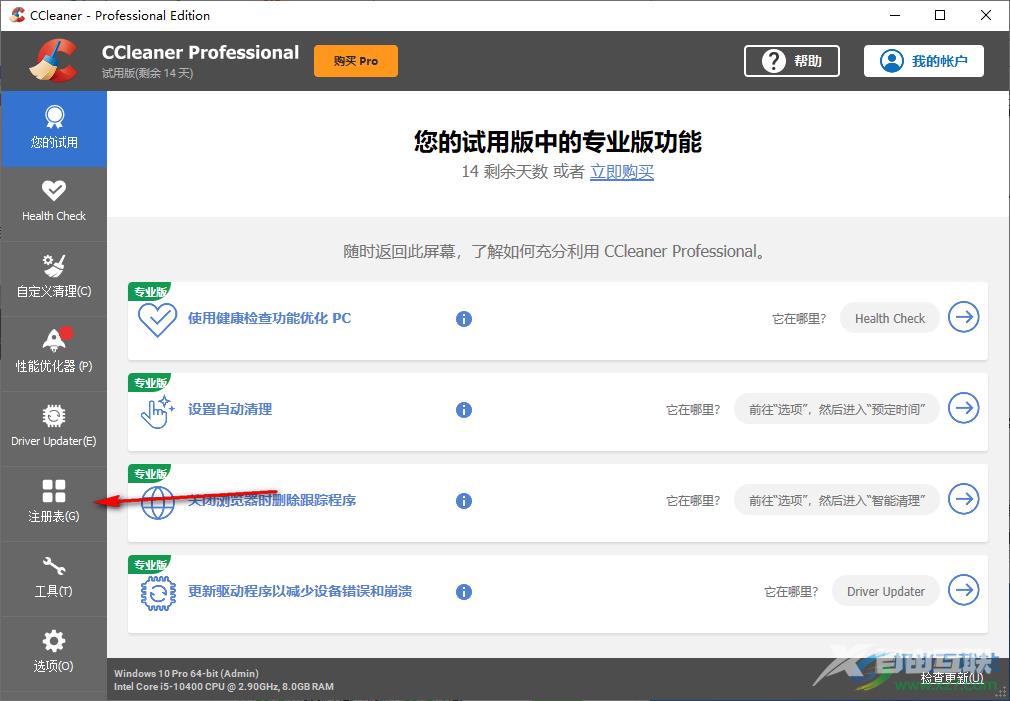
Task: Open Driver Updater(E) in the sidebar
Action: [54, 427]
